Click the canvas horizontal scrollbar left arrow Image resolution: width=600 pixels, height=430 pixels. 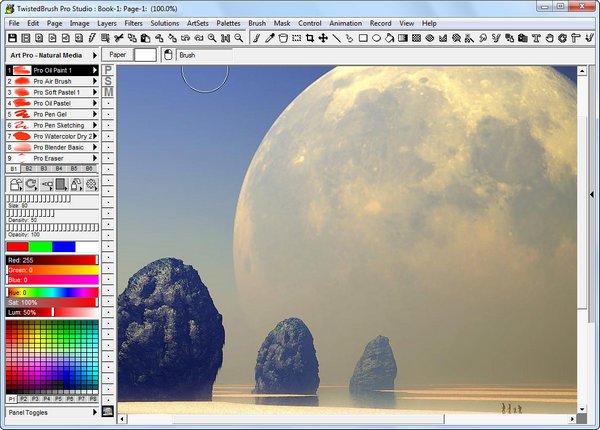[x=122, y=419]
